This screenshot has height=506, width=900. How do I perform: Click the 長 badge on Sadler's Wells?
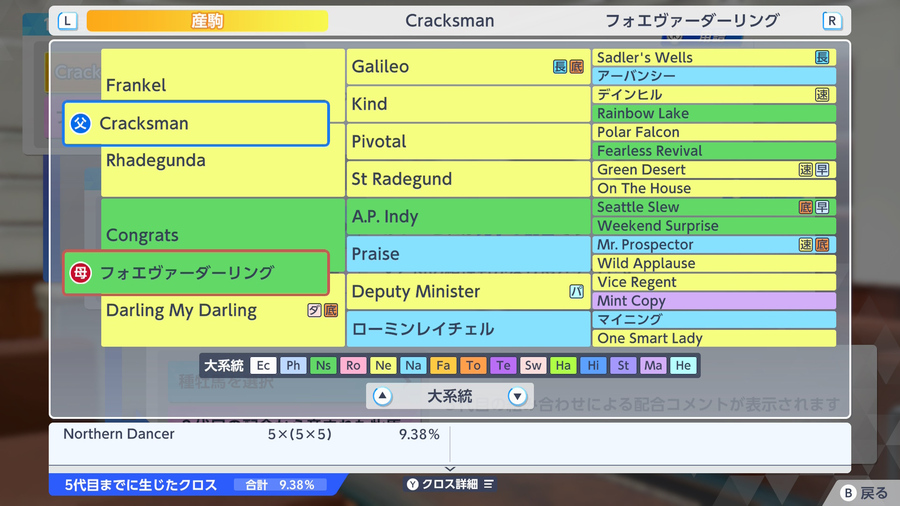822,57
